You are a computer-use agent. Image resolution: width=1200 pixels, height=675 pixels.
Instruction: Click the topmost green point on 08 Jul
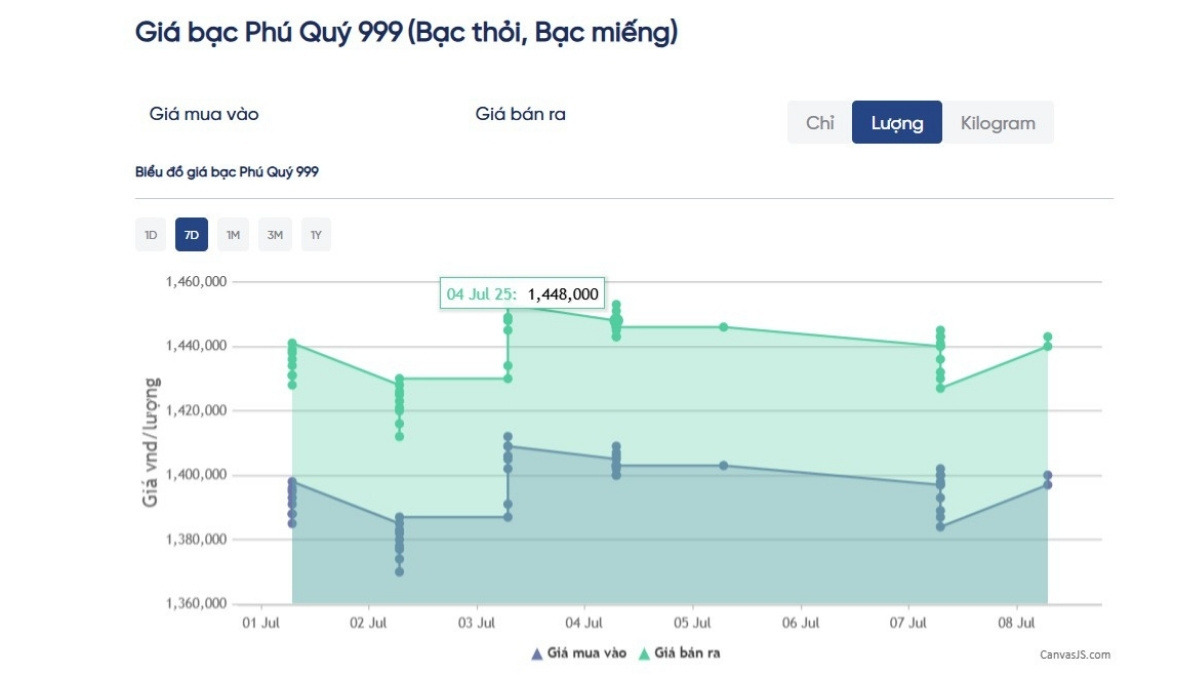[1047, 337]
